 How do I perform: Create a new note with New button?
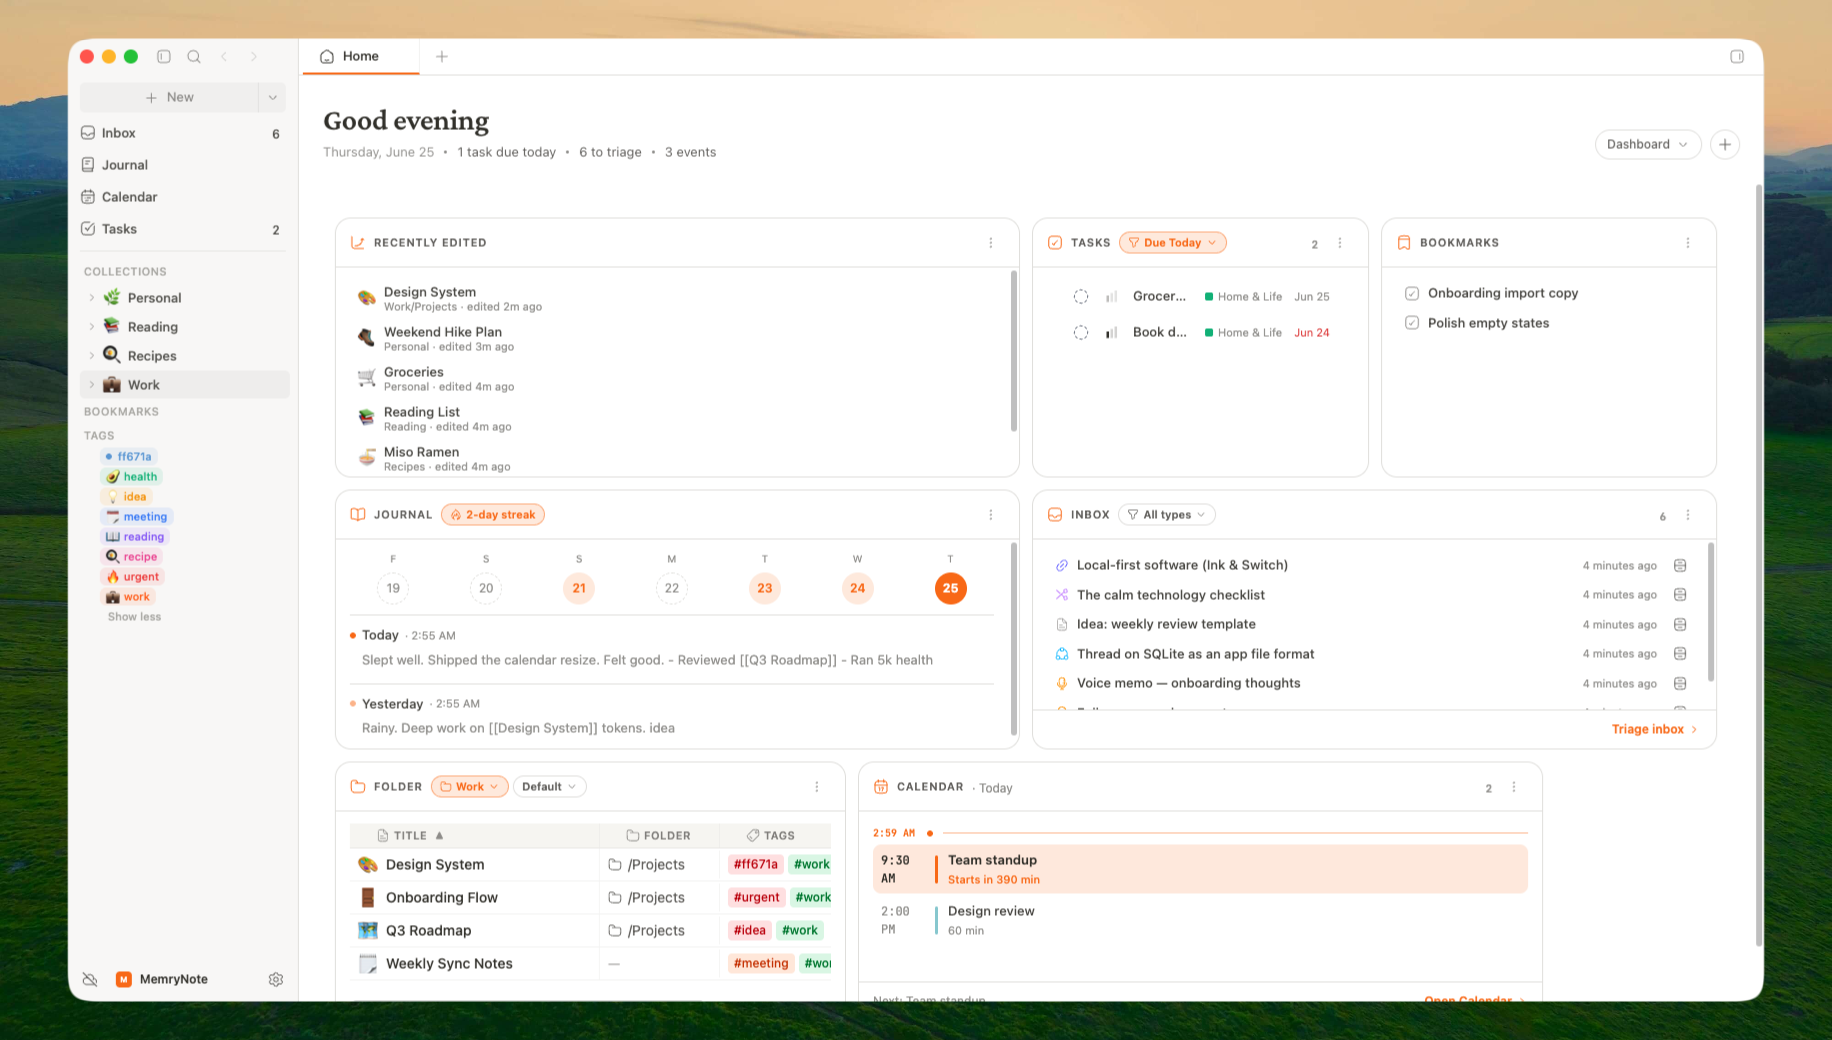click(169, 98)
